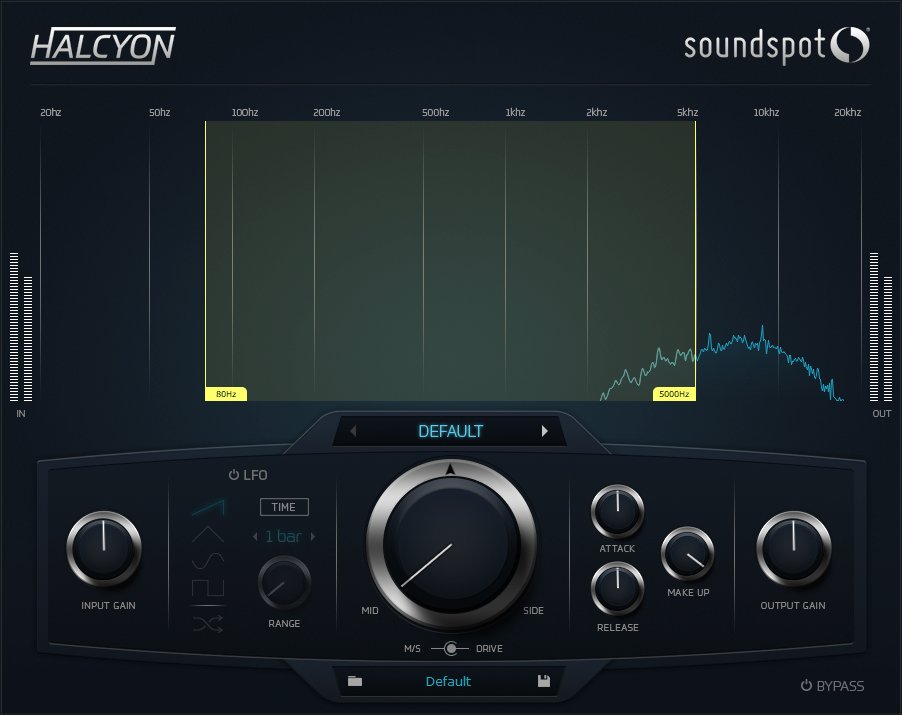Open preset folder icon in bottom bar
The height and width of the screenshot is (715, 902).
point(354,682)
